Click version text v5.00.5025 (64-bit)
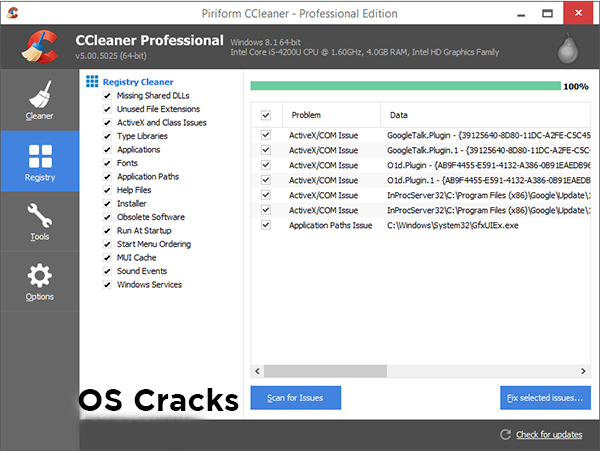This screenshot has width=600, height=451. click(111, 56)
